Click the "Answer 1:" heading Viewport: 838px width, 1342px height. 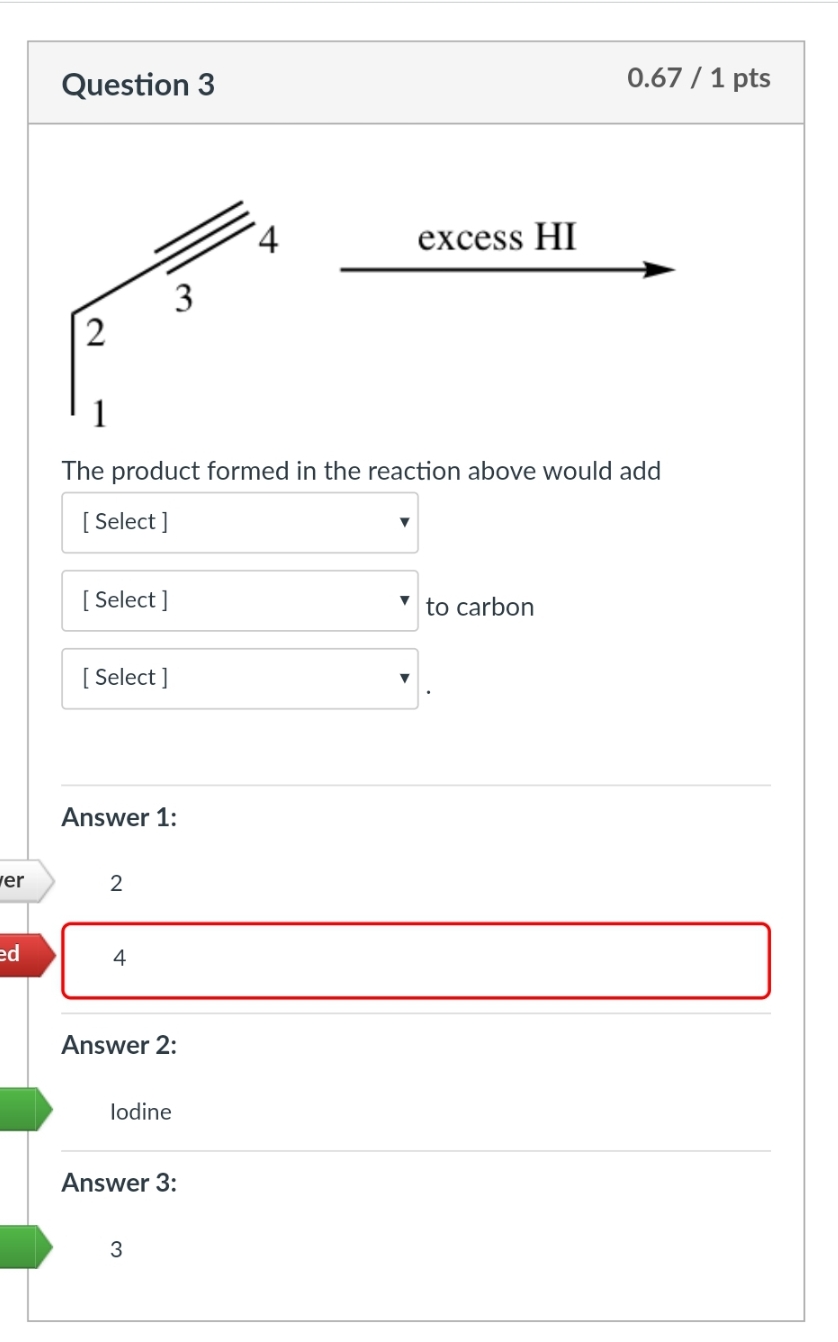pos(119,817)
